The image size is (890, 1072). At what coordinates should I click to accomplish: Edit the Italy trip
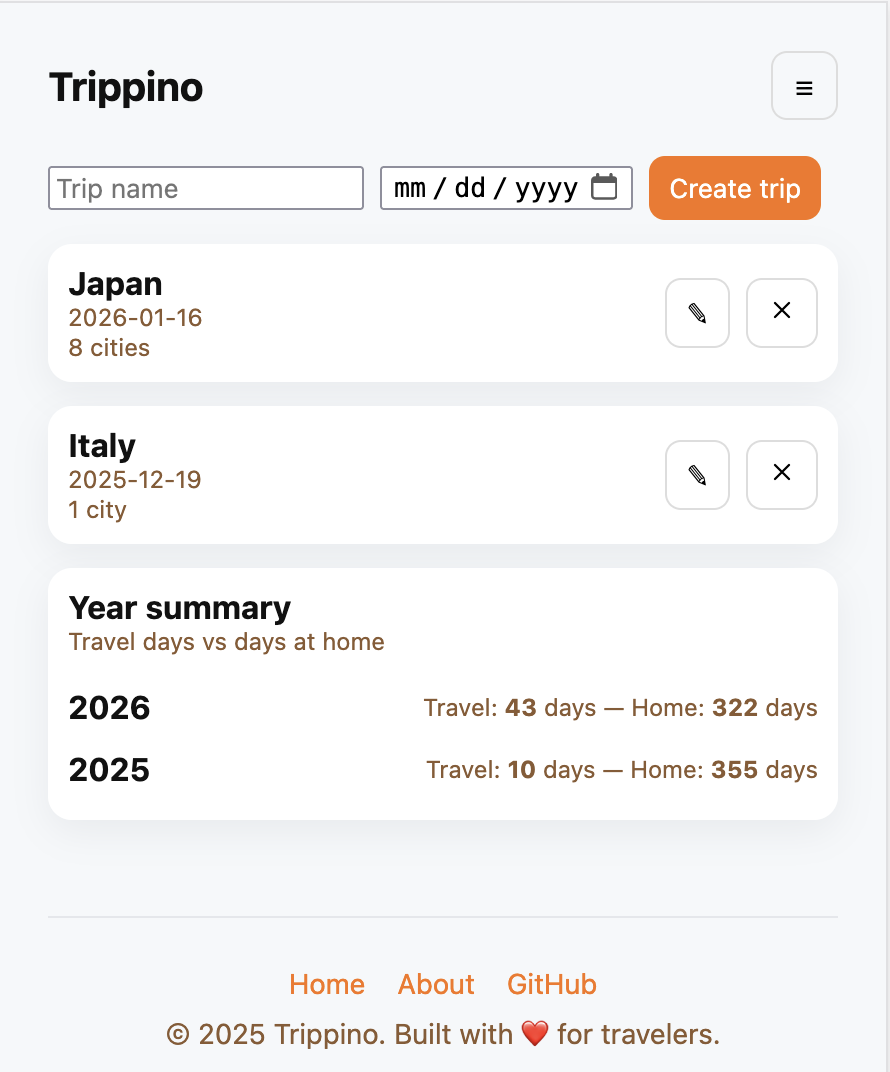pyautogui.click(x=697, y=475)
